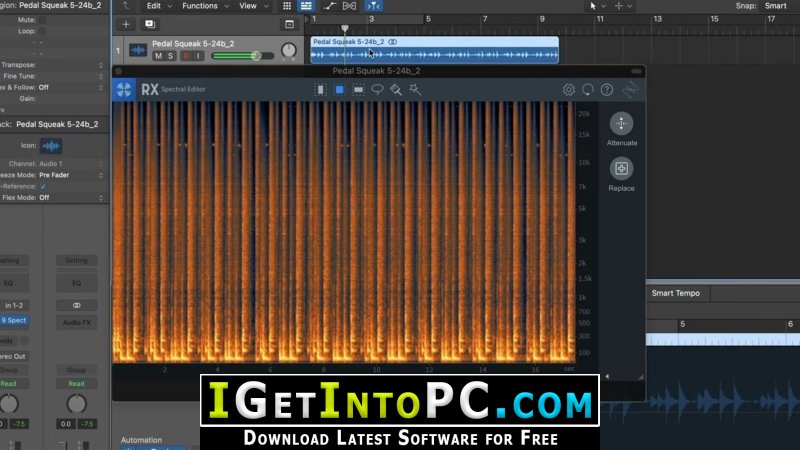This screenshot has height=450, width=800.
Task: Click the Stereo Out output button
Action: point(13,356)
